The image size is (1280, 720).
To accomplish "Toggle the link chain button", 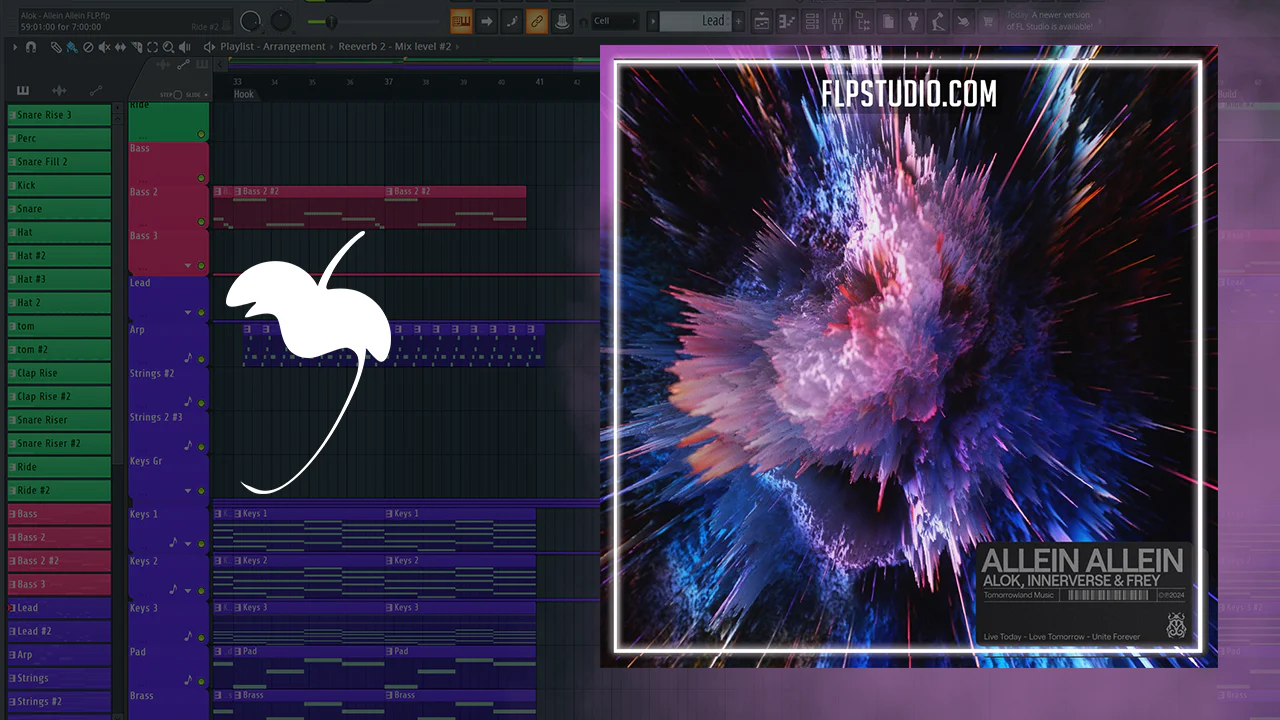I will point(537,20).
